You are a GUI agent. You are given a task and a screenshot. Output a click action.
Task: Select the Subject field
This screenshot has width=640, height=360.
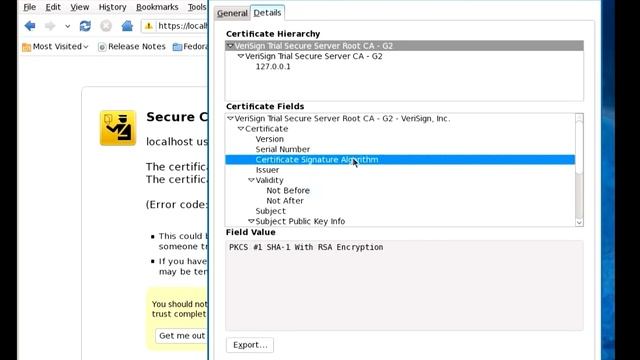tap(271, 211)
